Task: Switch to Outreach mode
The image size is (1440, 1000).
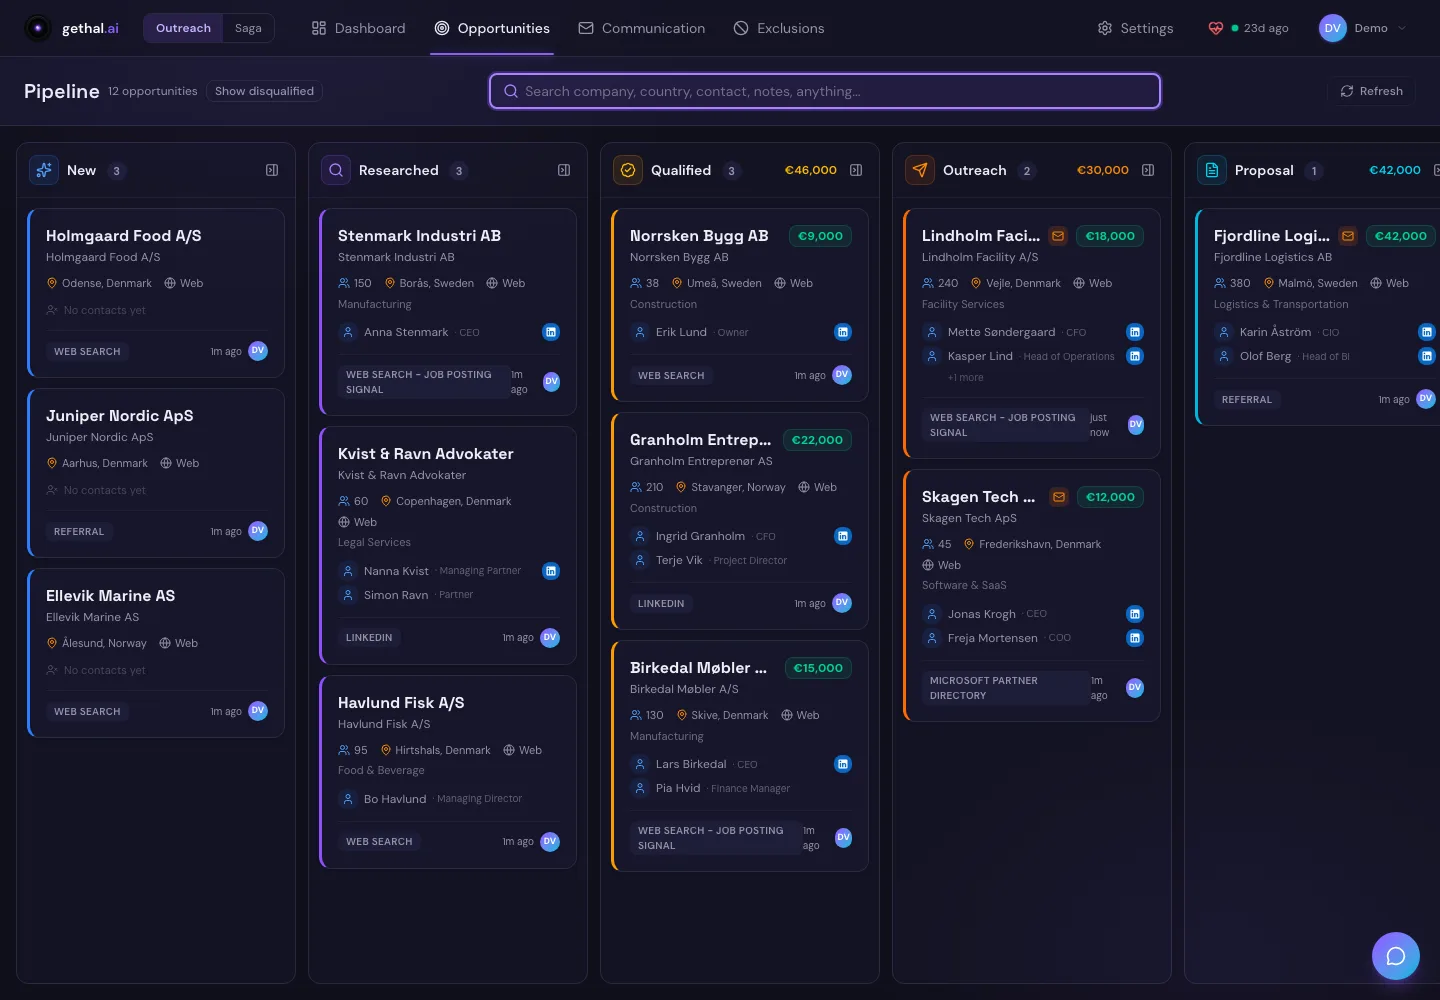Action: click(183, 28)
